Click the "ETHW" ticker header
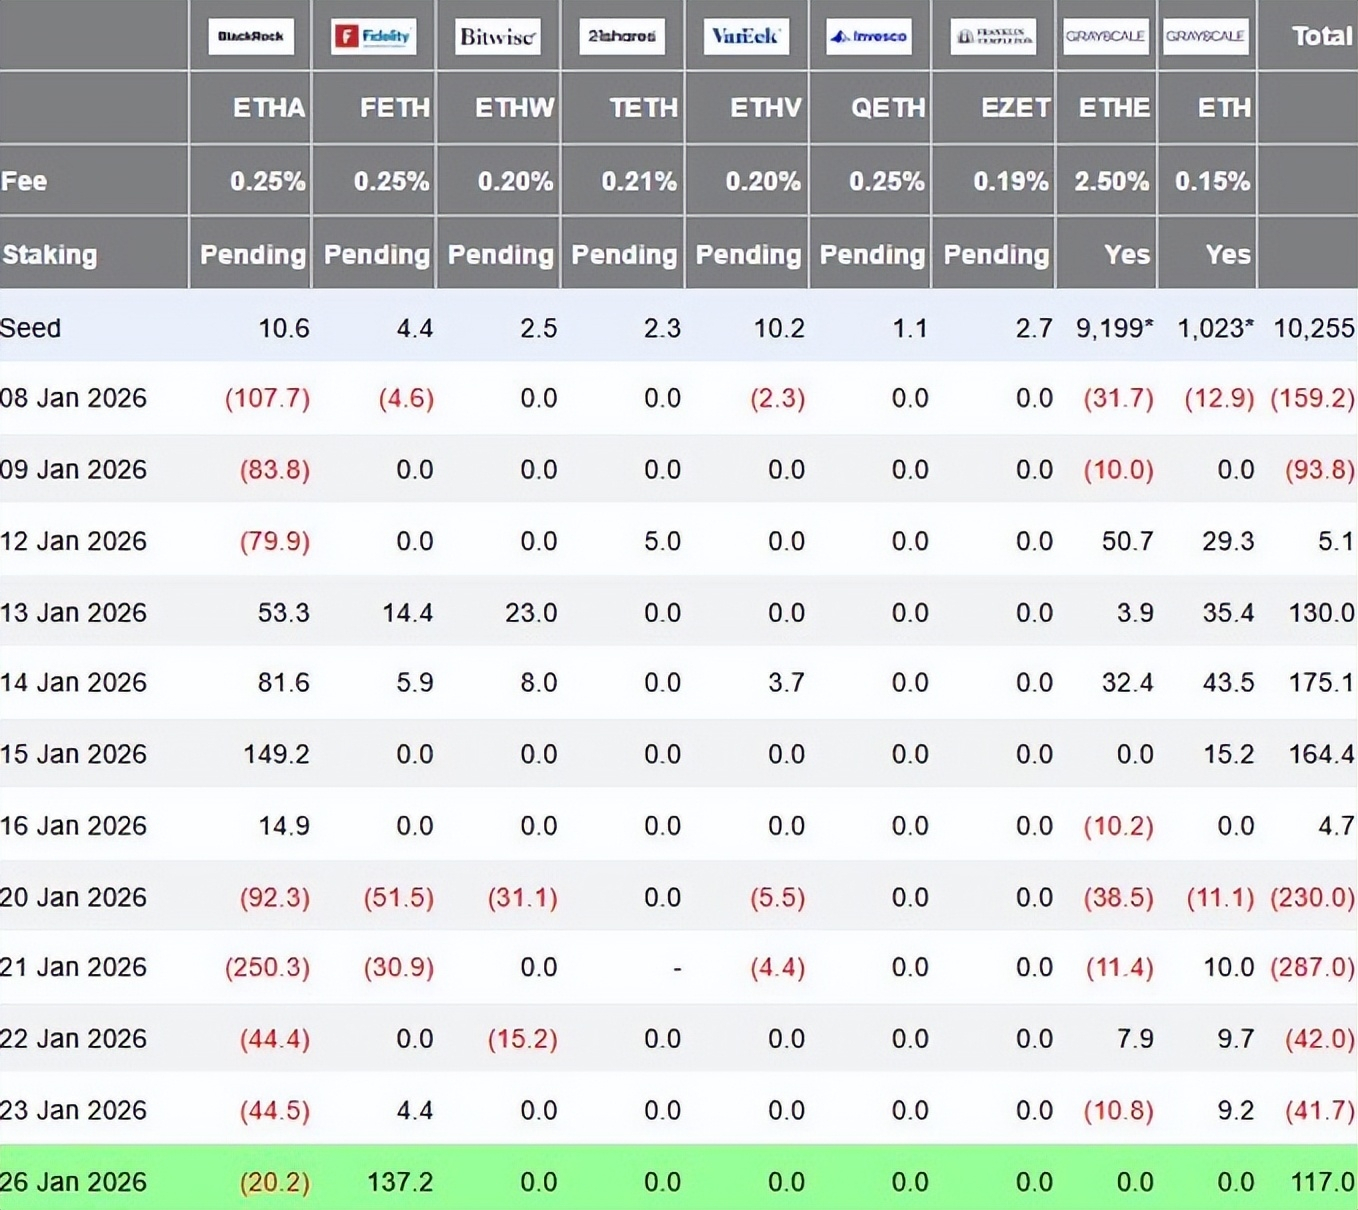The width and height of the screenshot is (1358, 1210). click(x=515, y=108)
